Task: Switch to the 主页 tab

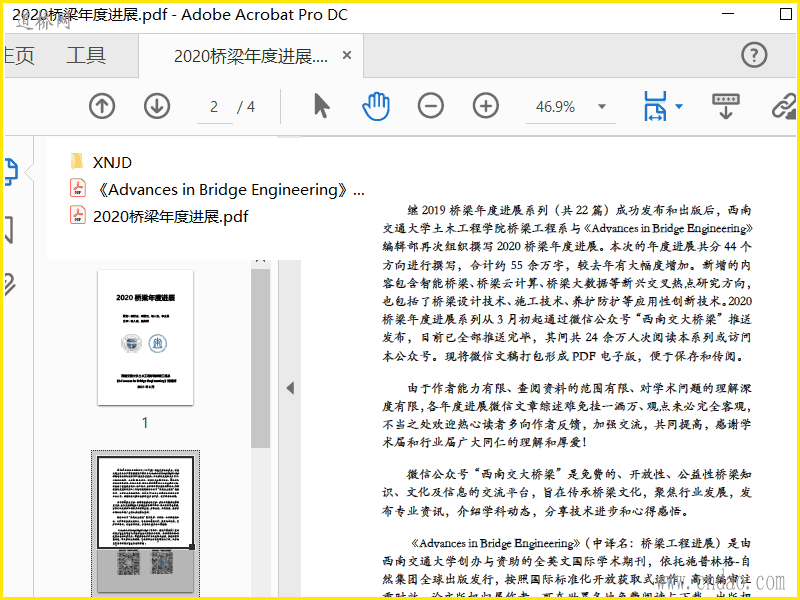Action: pyautogui.click(x=19, y=55)
